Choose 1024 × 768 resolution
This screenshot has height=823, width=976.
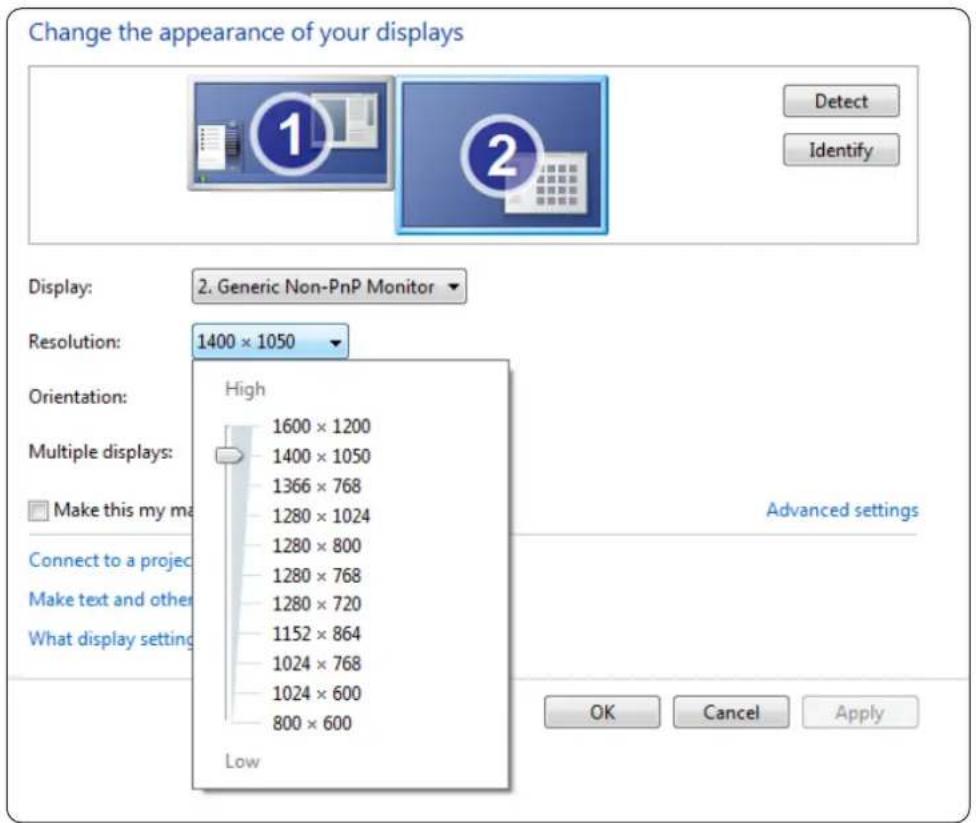pos(317,664)
